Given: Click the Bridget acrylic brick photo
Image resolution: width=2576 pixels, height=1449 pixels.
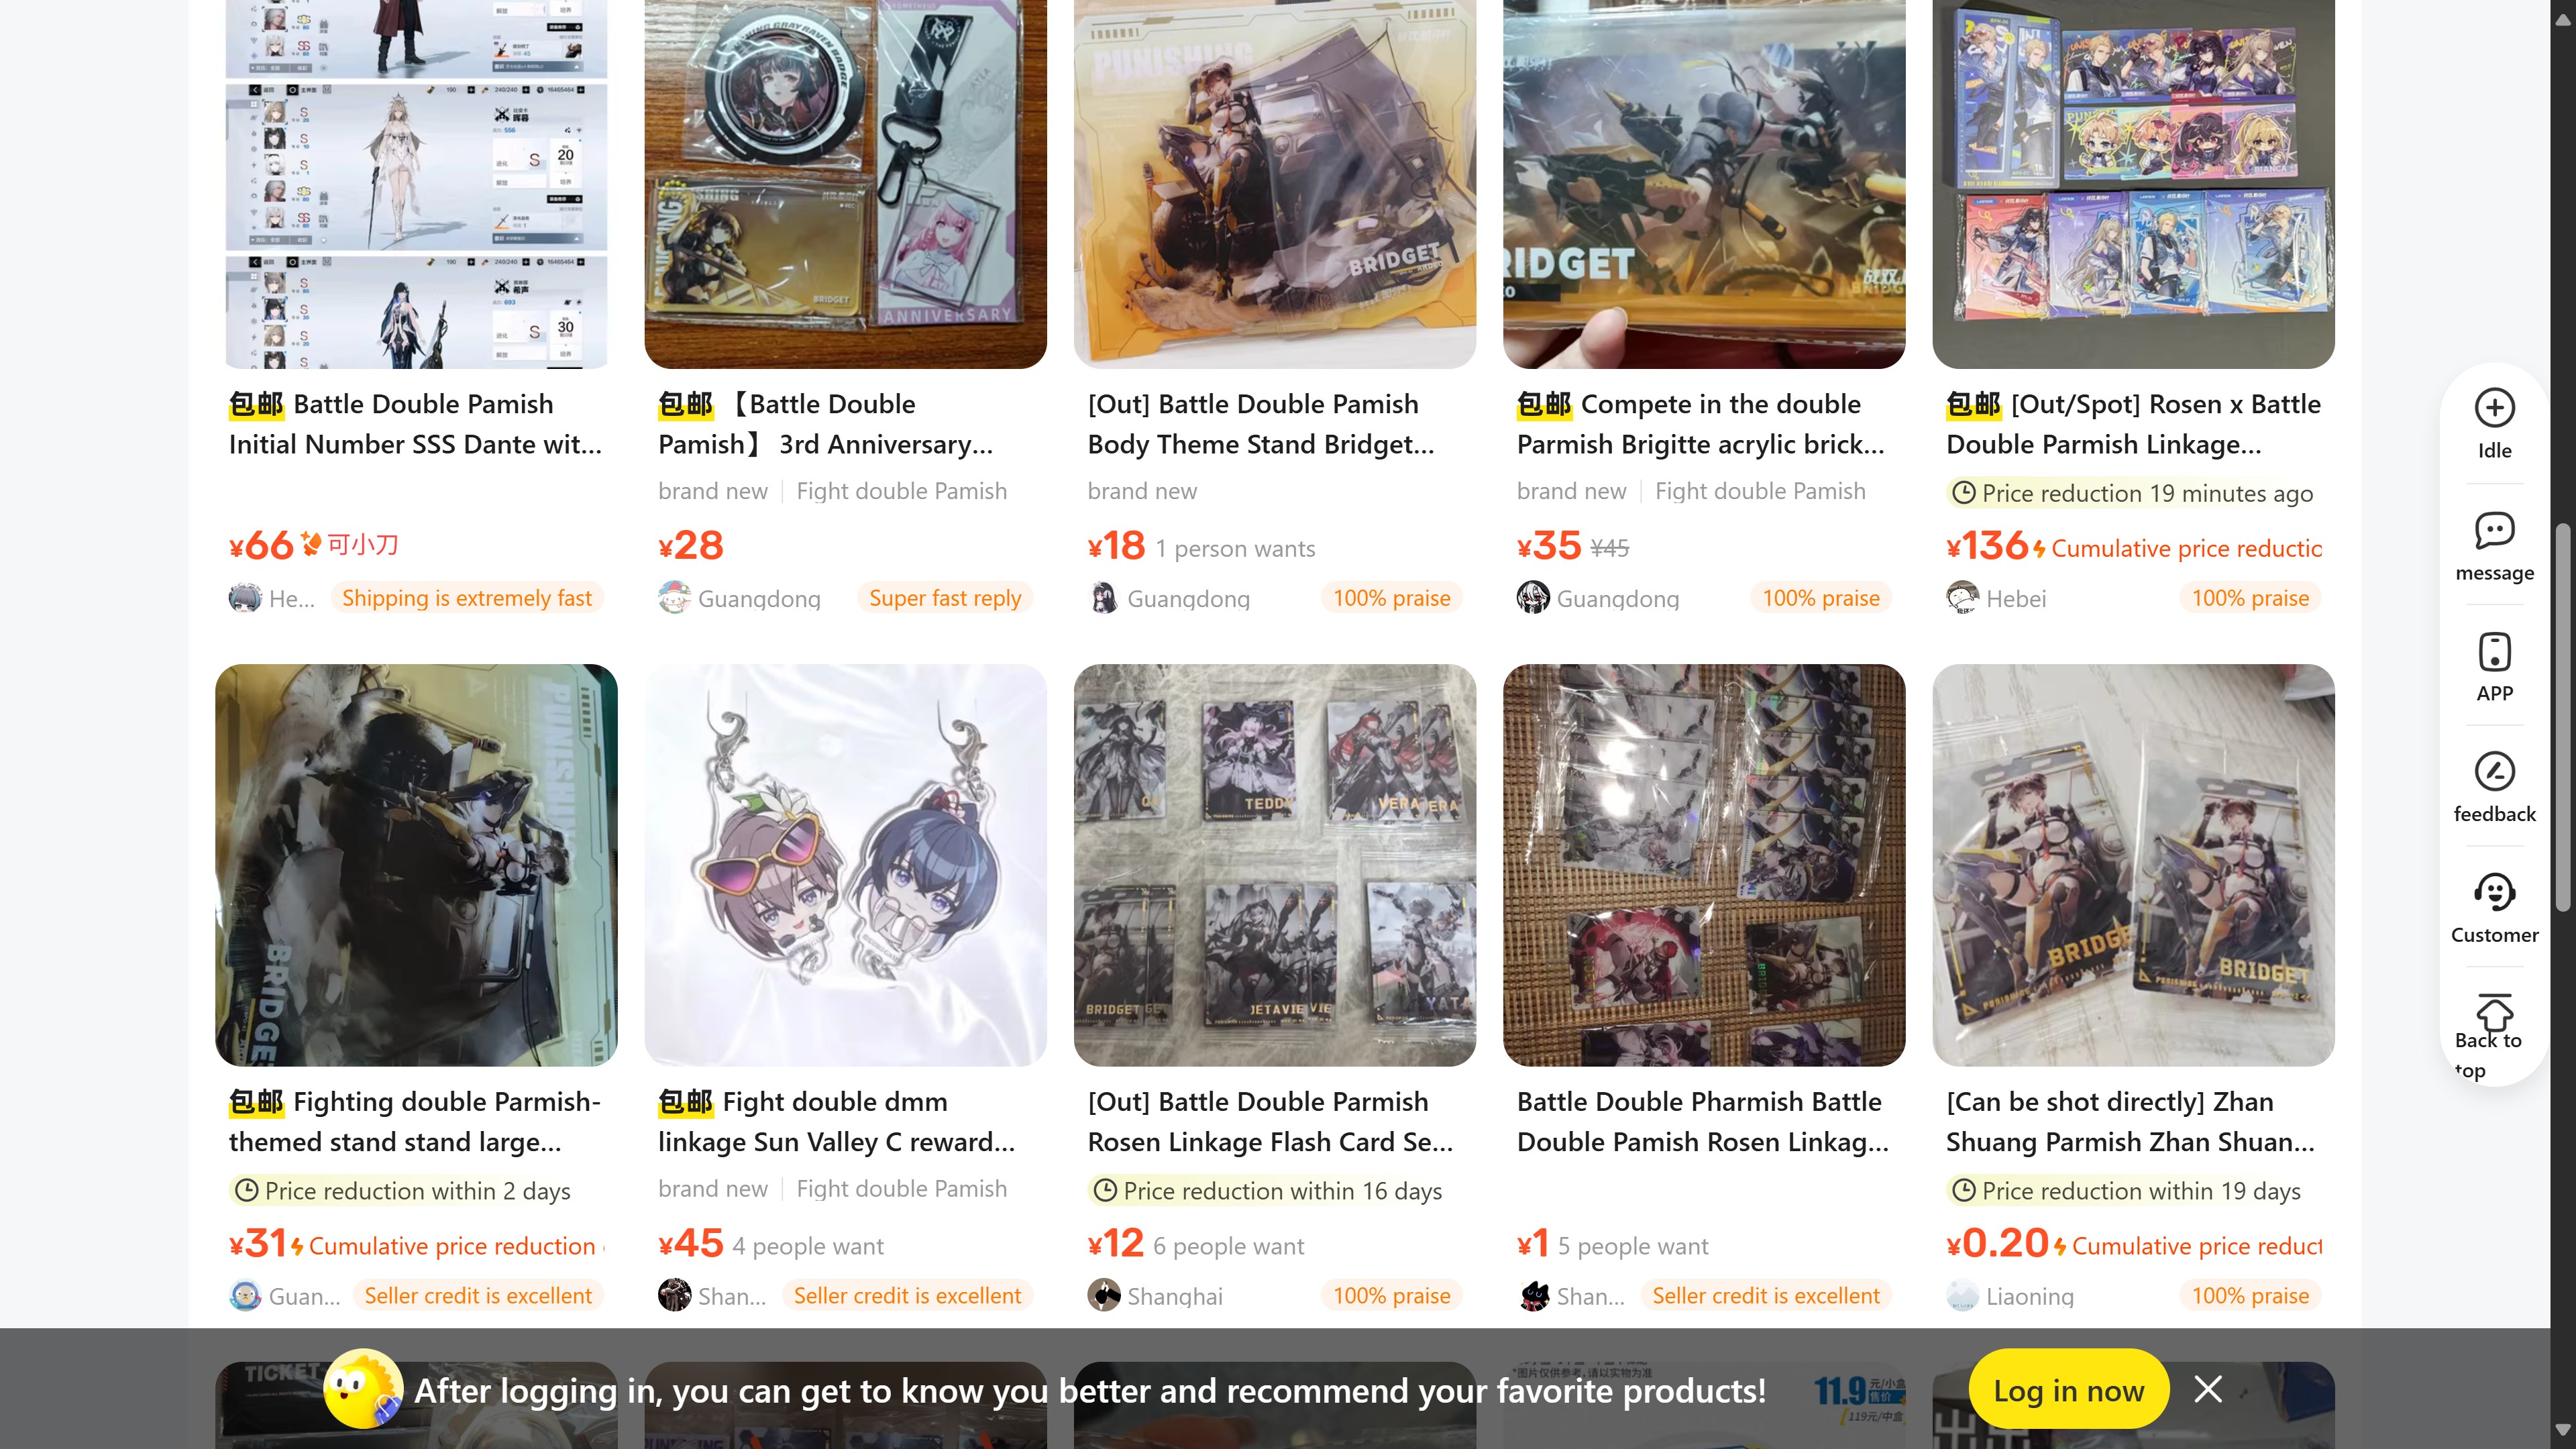Looking at the screenshot, I should click(x=1703, y=184).
